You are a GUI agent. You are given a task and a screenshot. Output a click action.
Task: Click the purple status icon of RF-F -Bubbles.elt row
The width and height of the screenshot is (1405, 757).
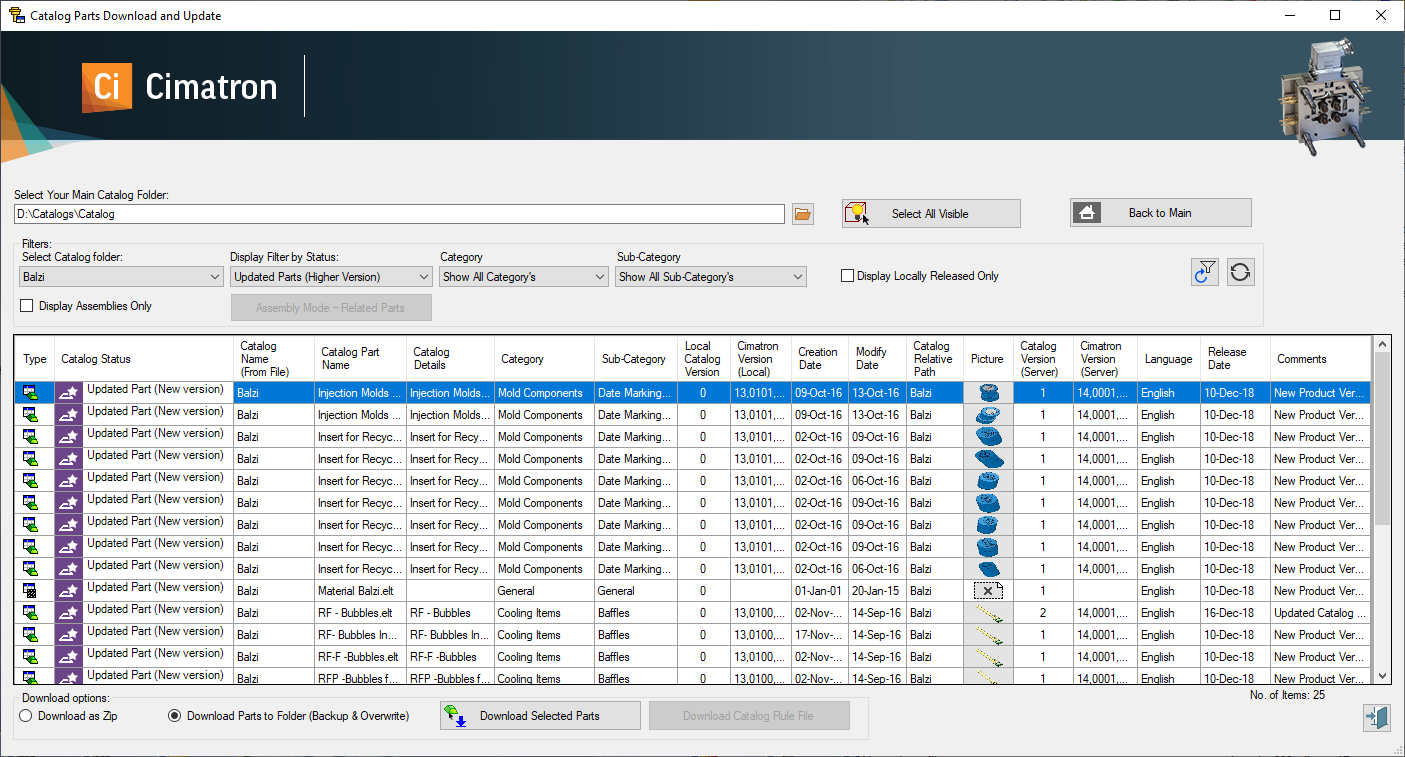[68, 657]
